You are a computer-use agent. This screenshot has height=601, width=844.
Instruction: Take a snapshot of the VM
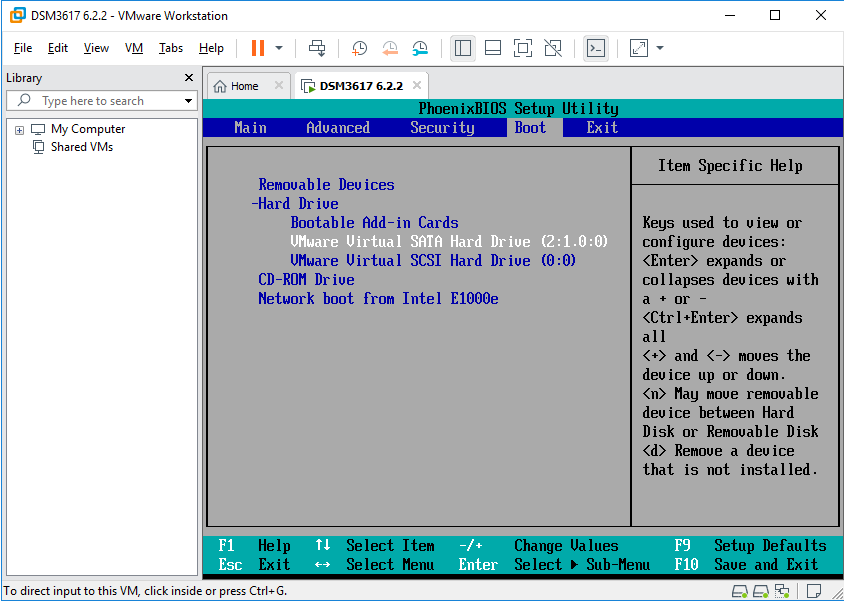pyautogui.click(x=359, y=48)
